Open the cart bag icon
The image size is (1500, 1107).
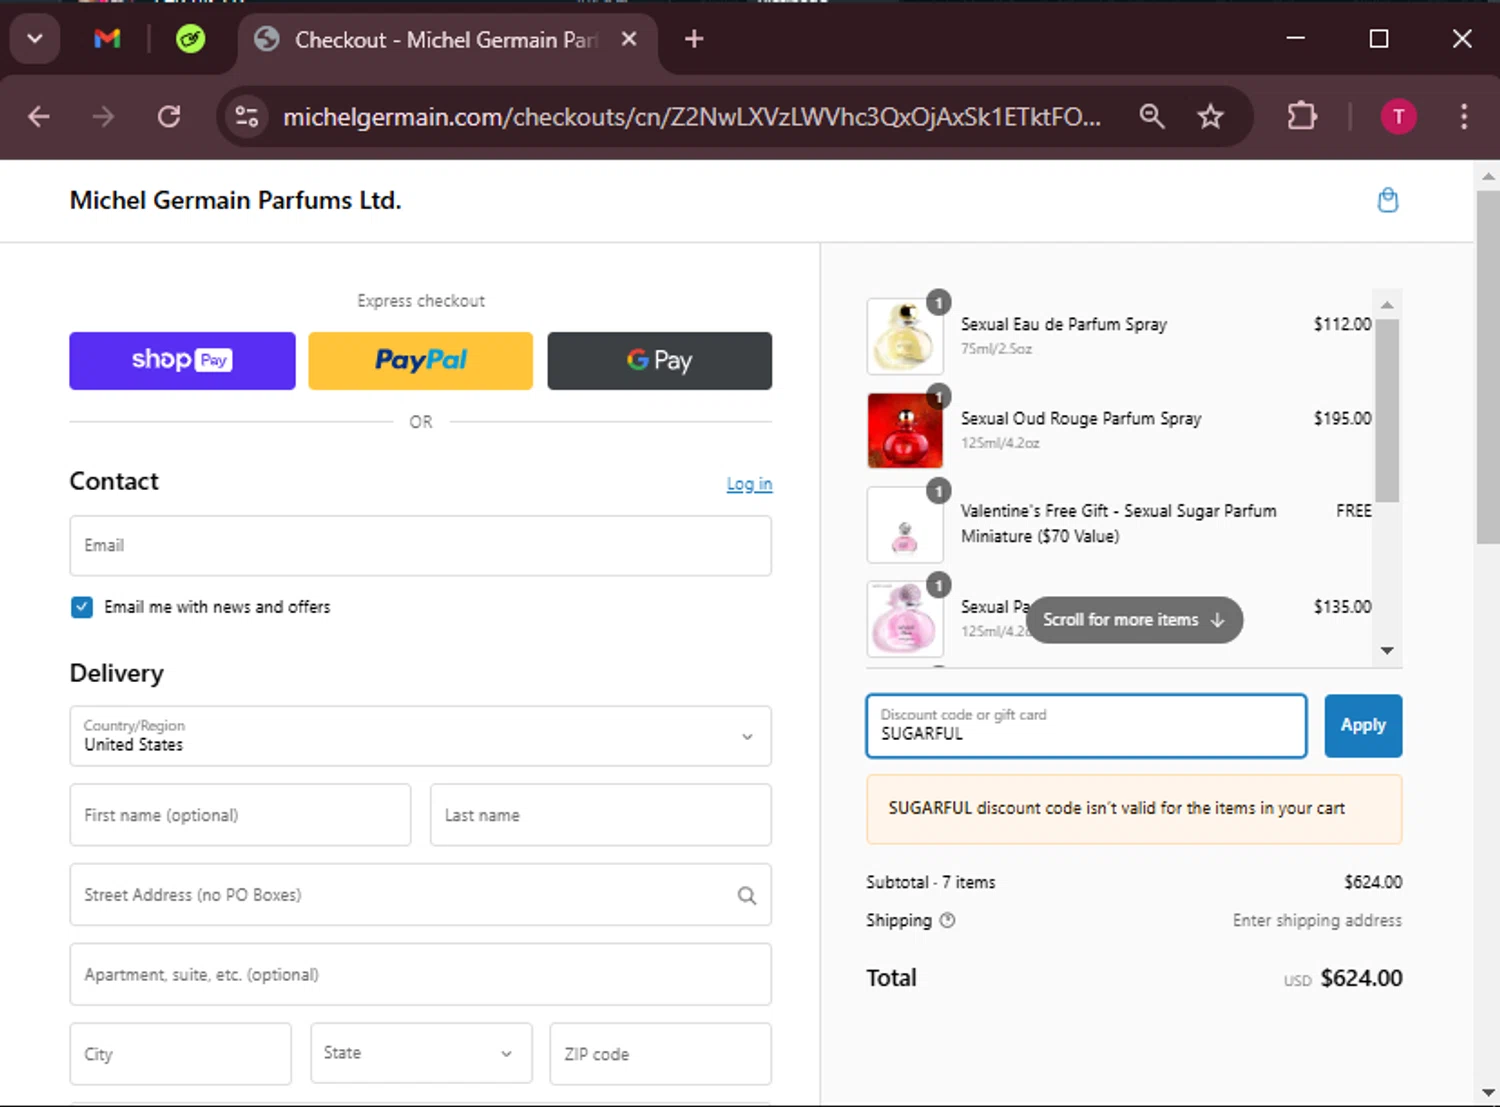[1388, 200]
